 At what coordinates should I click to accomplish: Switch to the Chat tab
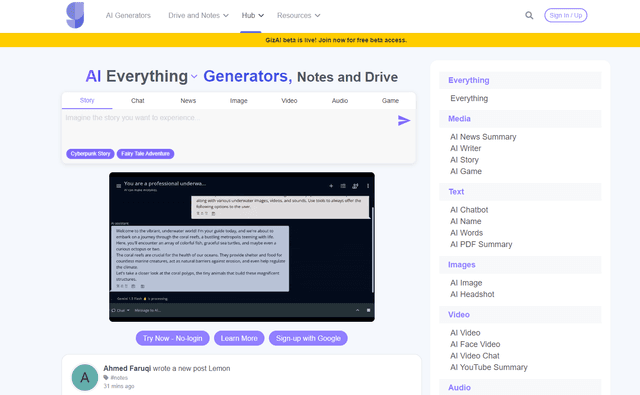tap(138, 101)
